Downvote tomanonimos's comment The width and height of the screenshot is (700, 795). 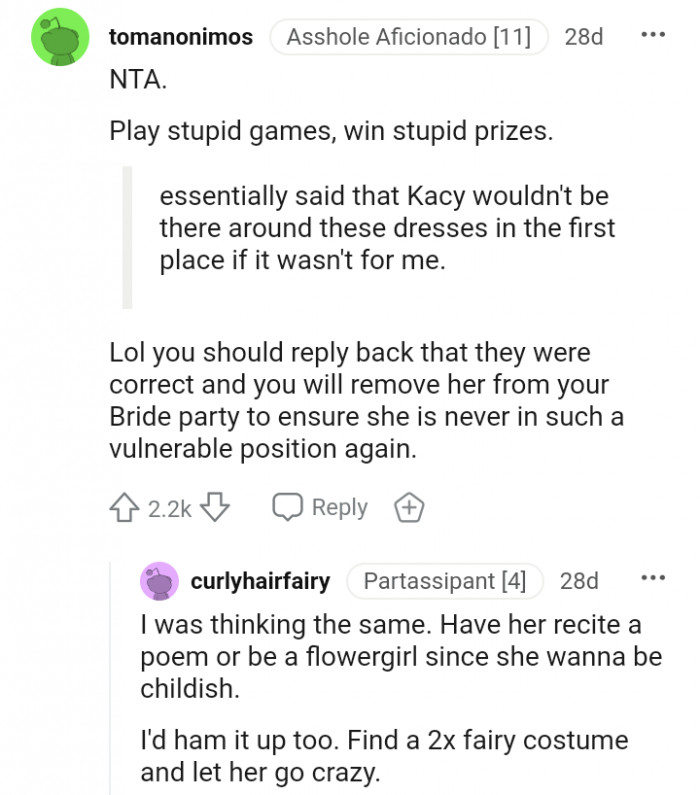click(215, 508)
